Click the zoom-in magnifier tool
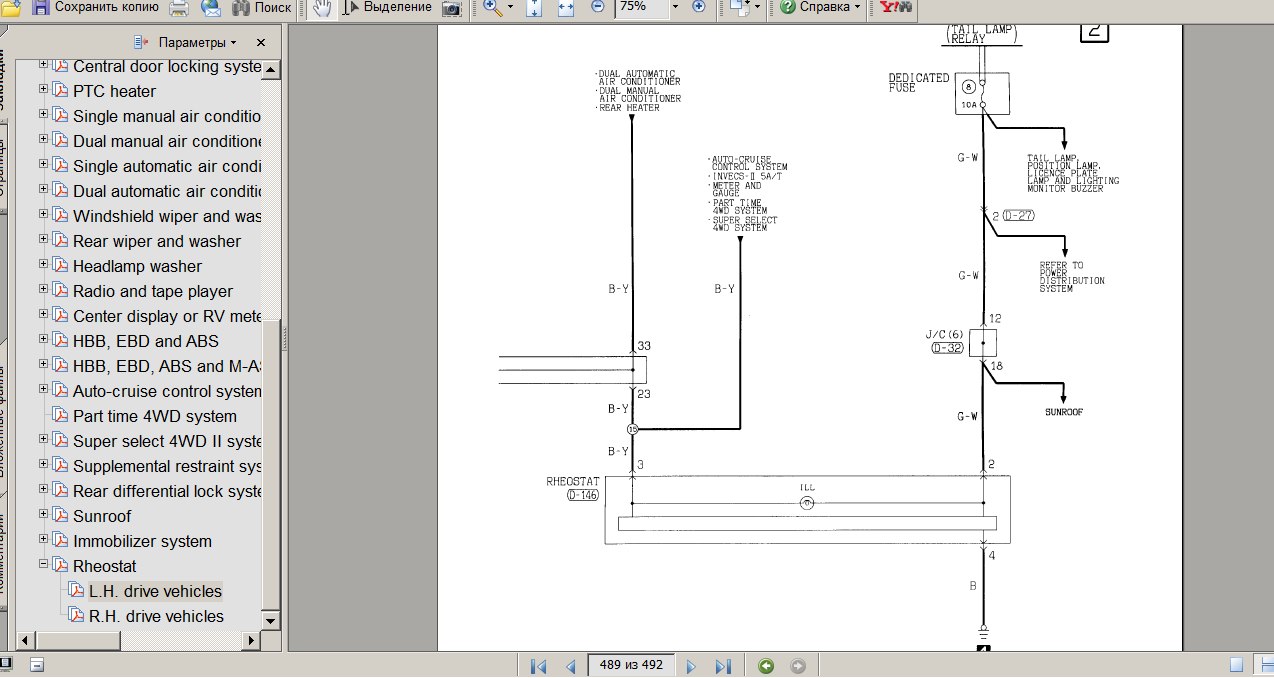 click(492, 7)
